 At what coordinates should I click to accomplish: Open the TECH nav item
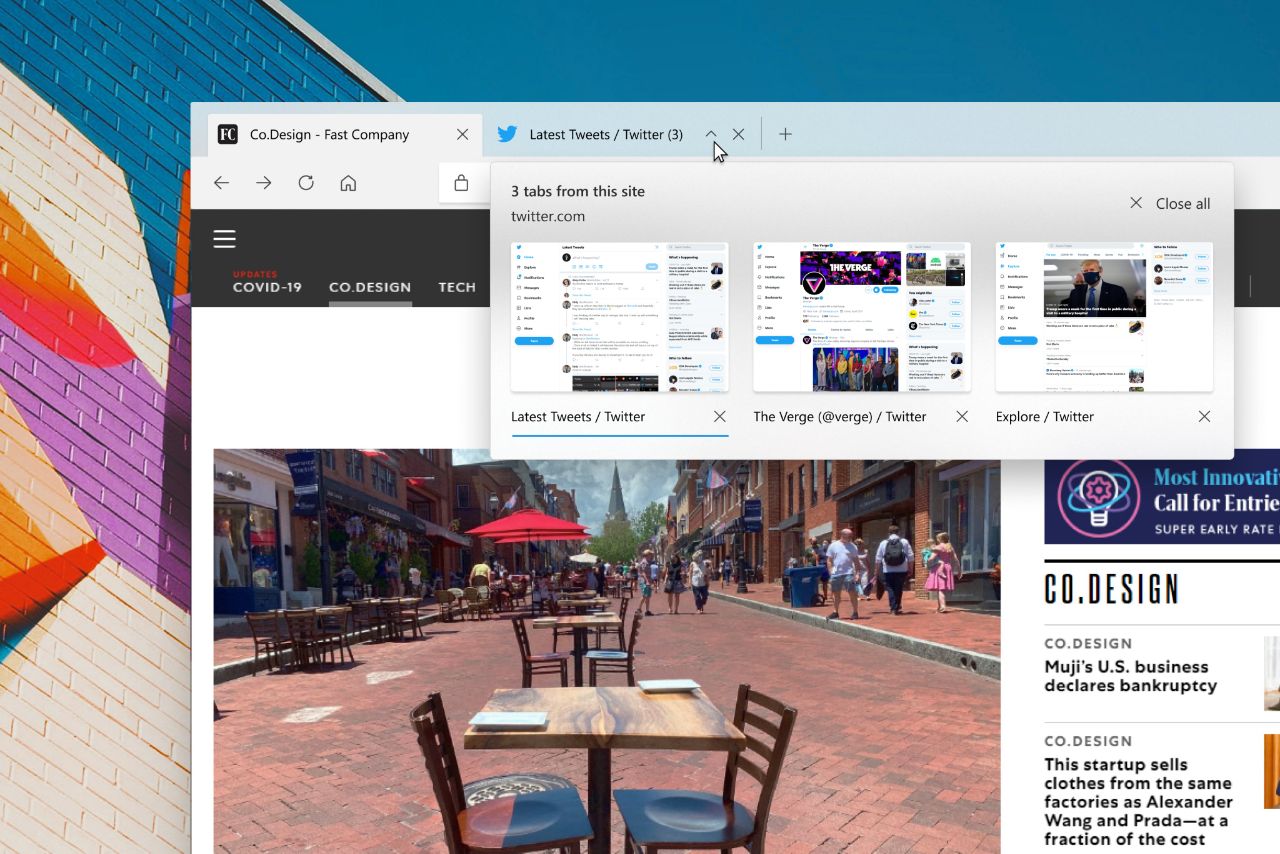[x=457, y=287]
